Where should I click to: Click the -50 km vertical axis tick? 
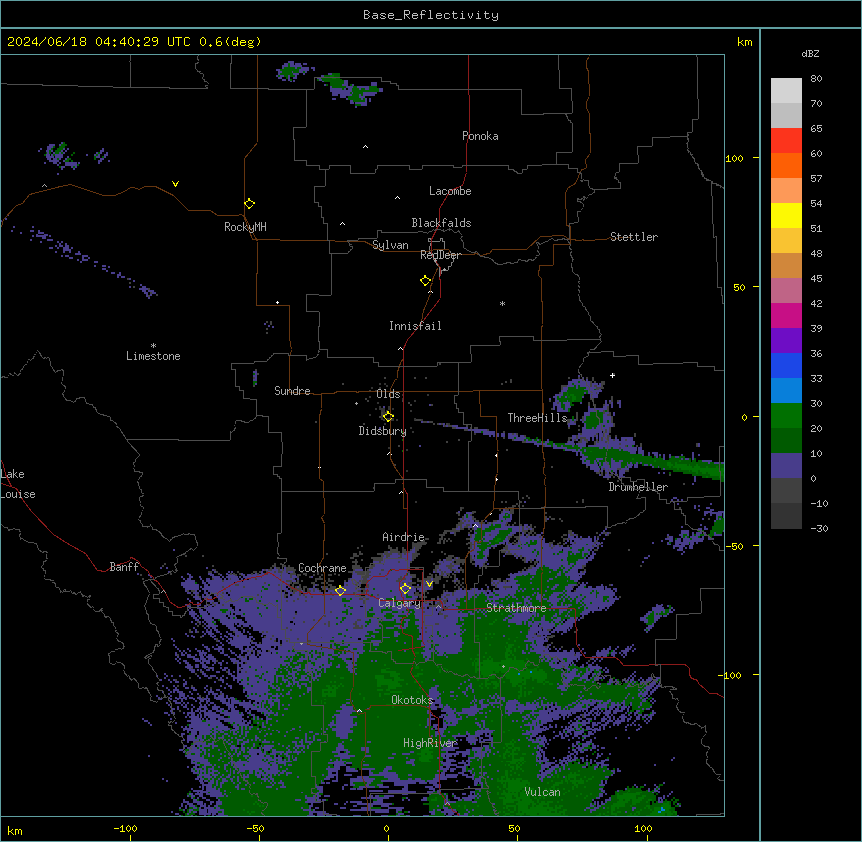734,546
